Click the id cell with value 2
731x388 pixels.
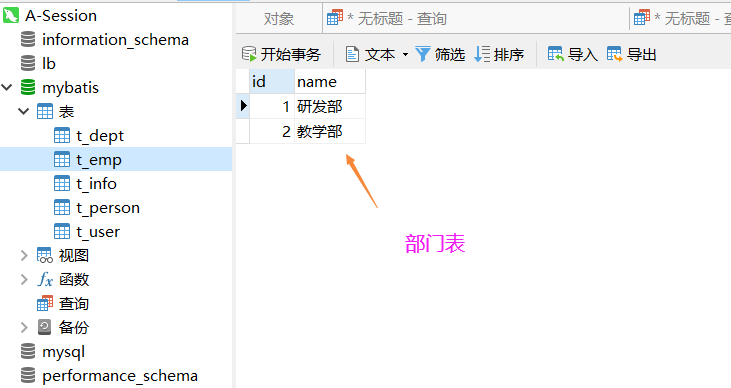tap(272, 131)
